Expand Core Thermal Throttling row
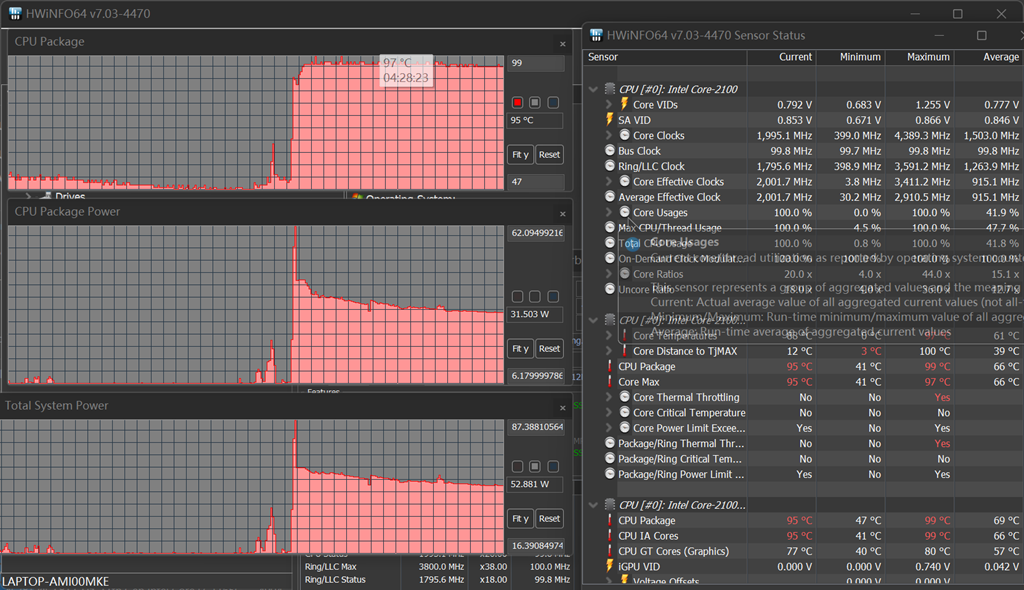This screenshot has width=1024, height=590. click(x=609, y=397)
